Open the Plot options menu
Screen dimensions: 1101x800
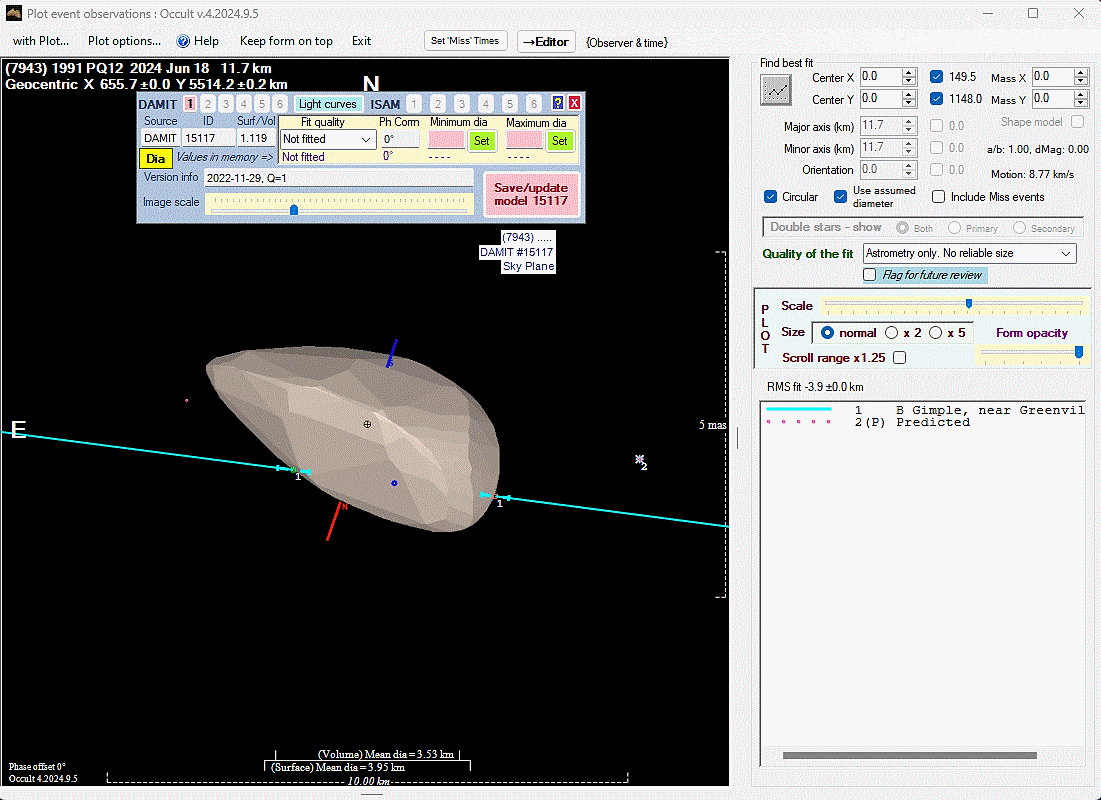pyautogui.click(x=124, y=41)
